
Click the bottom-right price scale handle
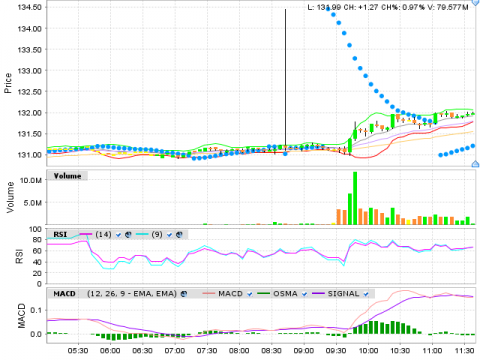click(476, 164)
